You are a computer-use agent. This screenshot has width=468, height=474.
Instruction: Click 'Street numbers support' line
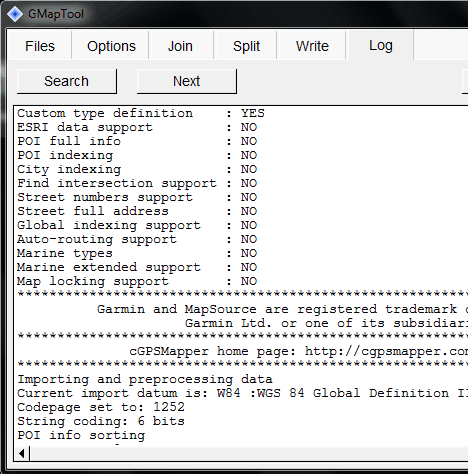tap(137, 197)
